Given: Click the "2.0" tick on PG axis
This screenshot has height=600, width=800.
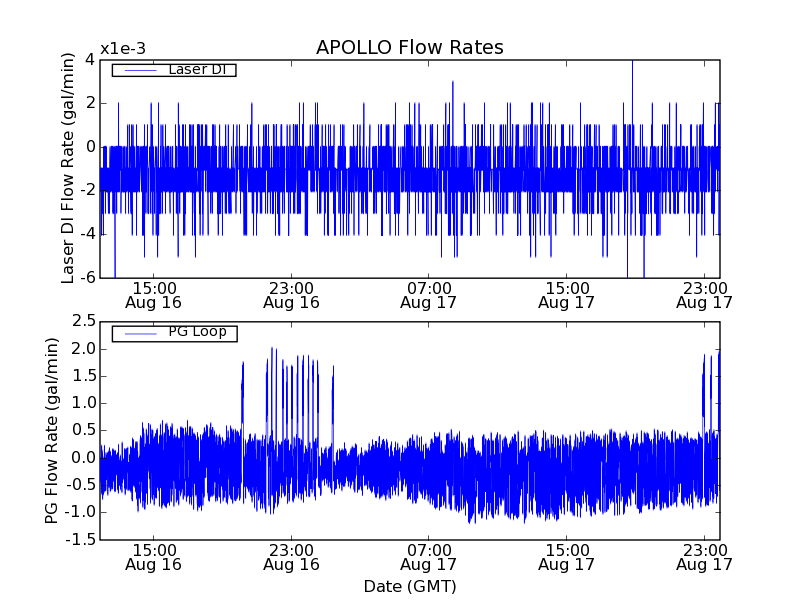Looking at the screenshot, I should 84,349.
